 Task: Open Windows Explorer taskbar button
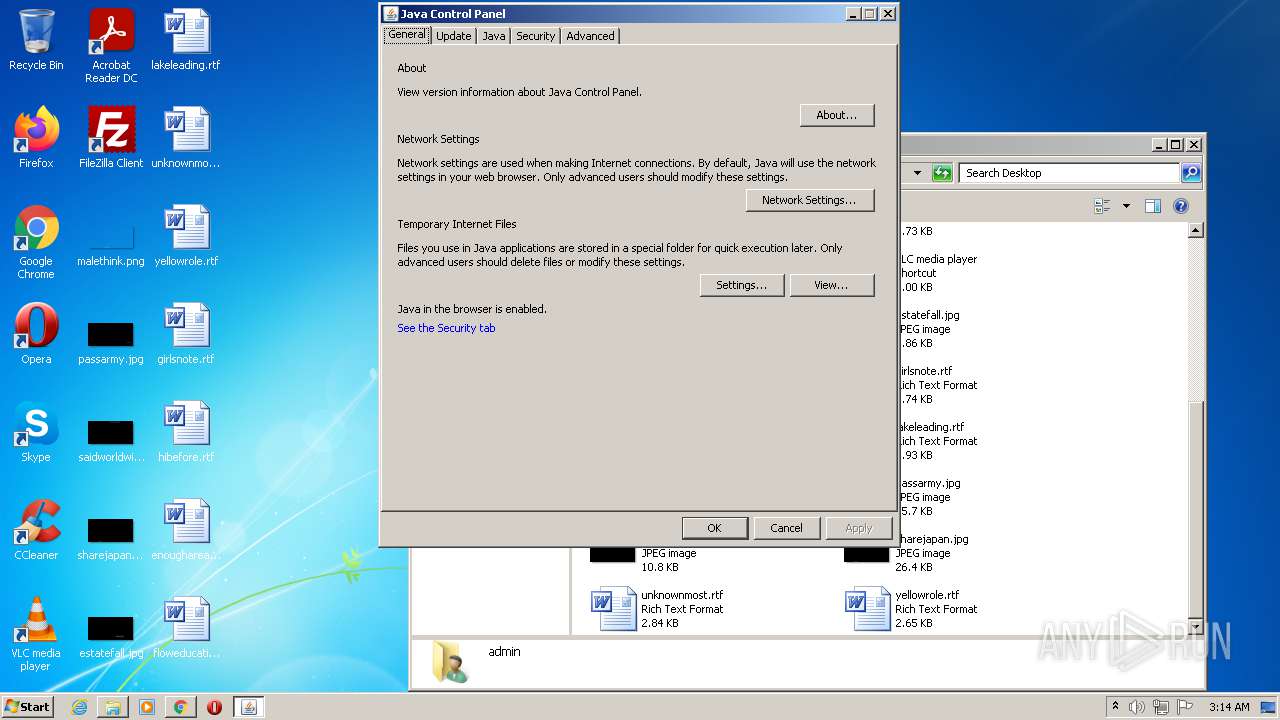tap(113, 707)
